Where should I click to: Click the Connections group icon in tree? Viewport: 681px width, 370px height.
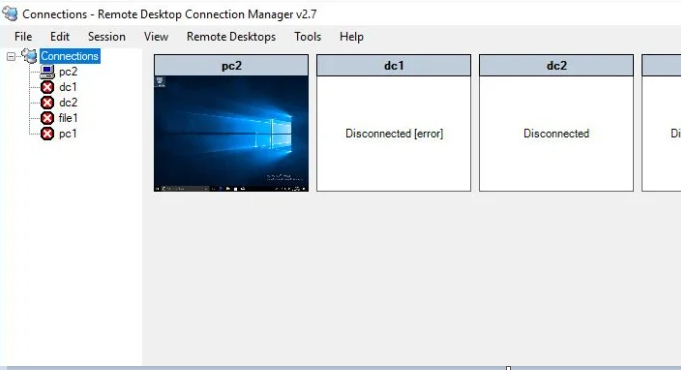pos(30,56)
